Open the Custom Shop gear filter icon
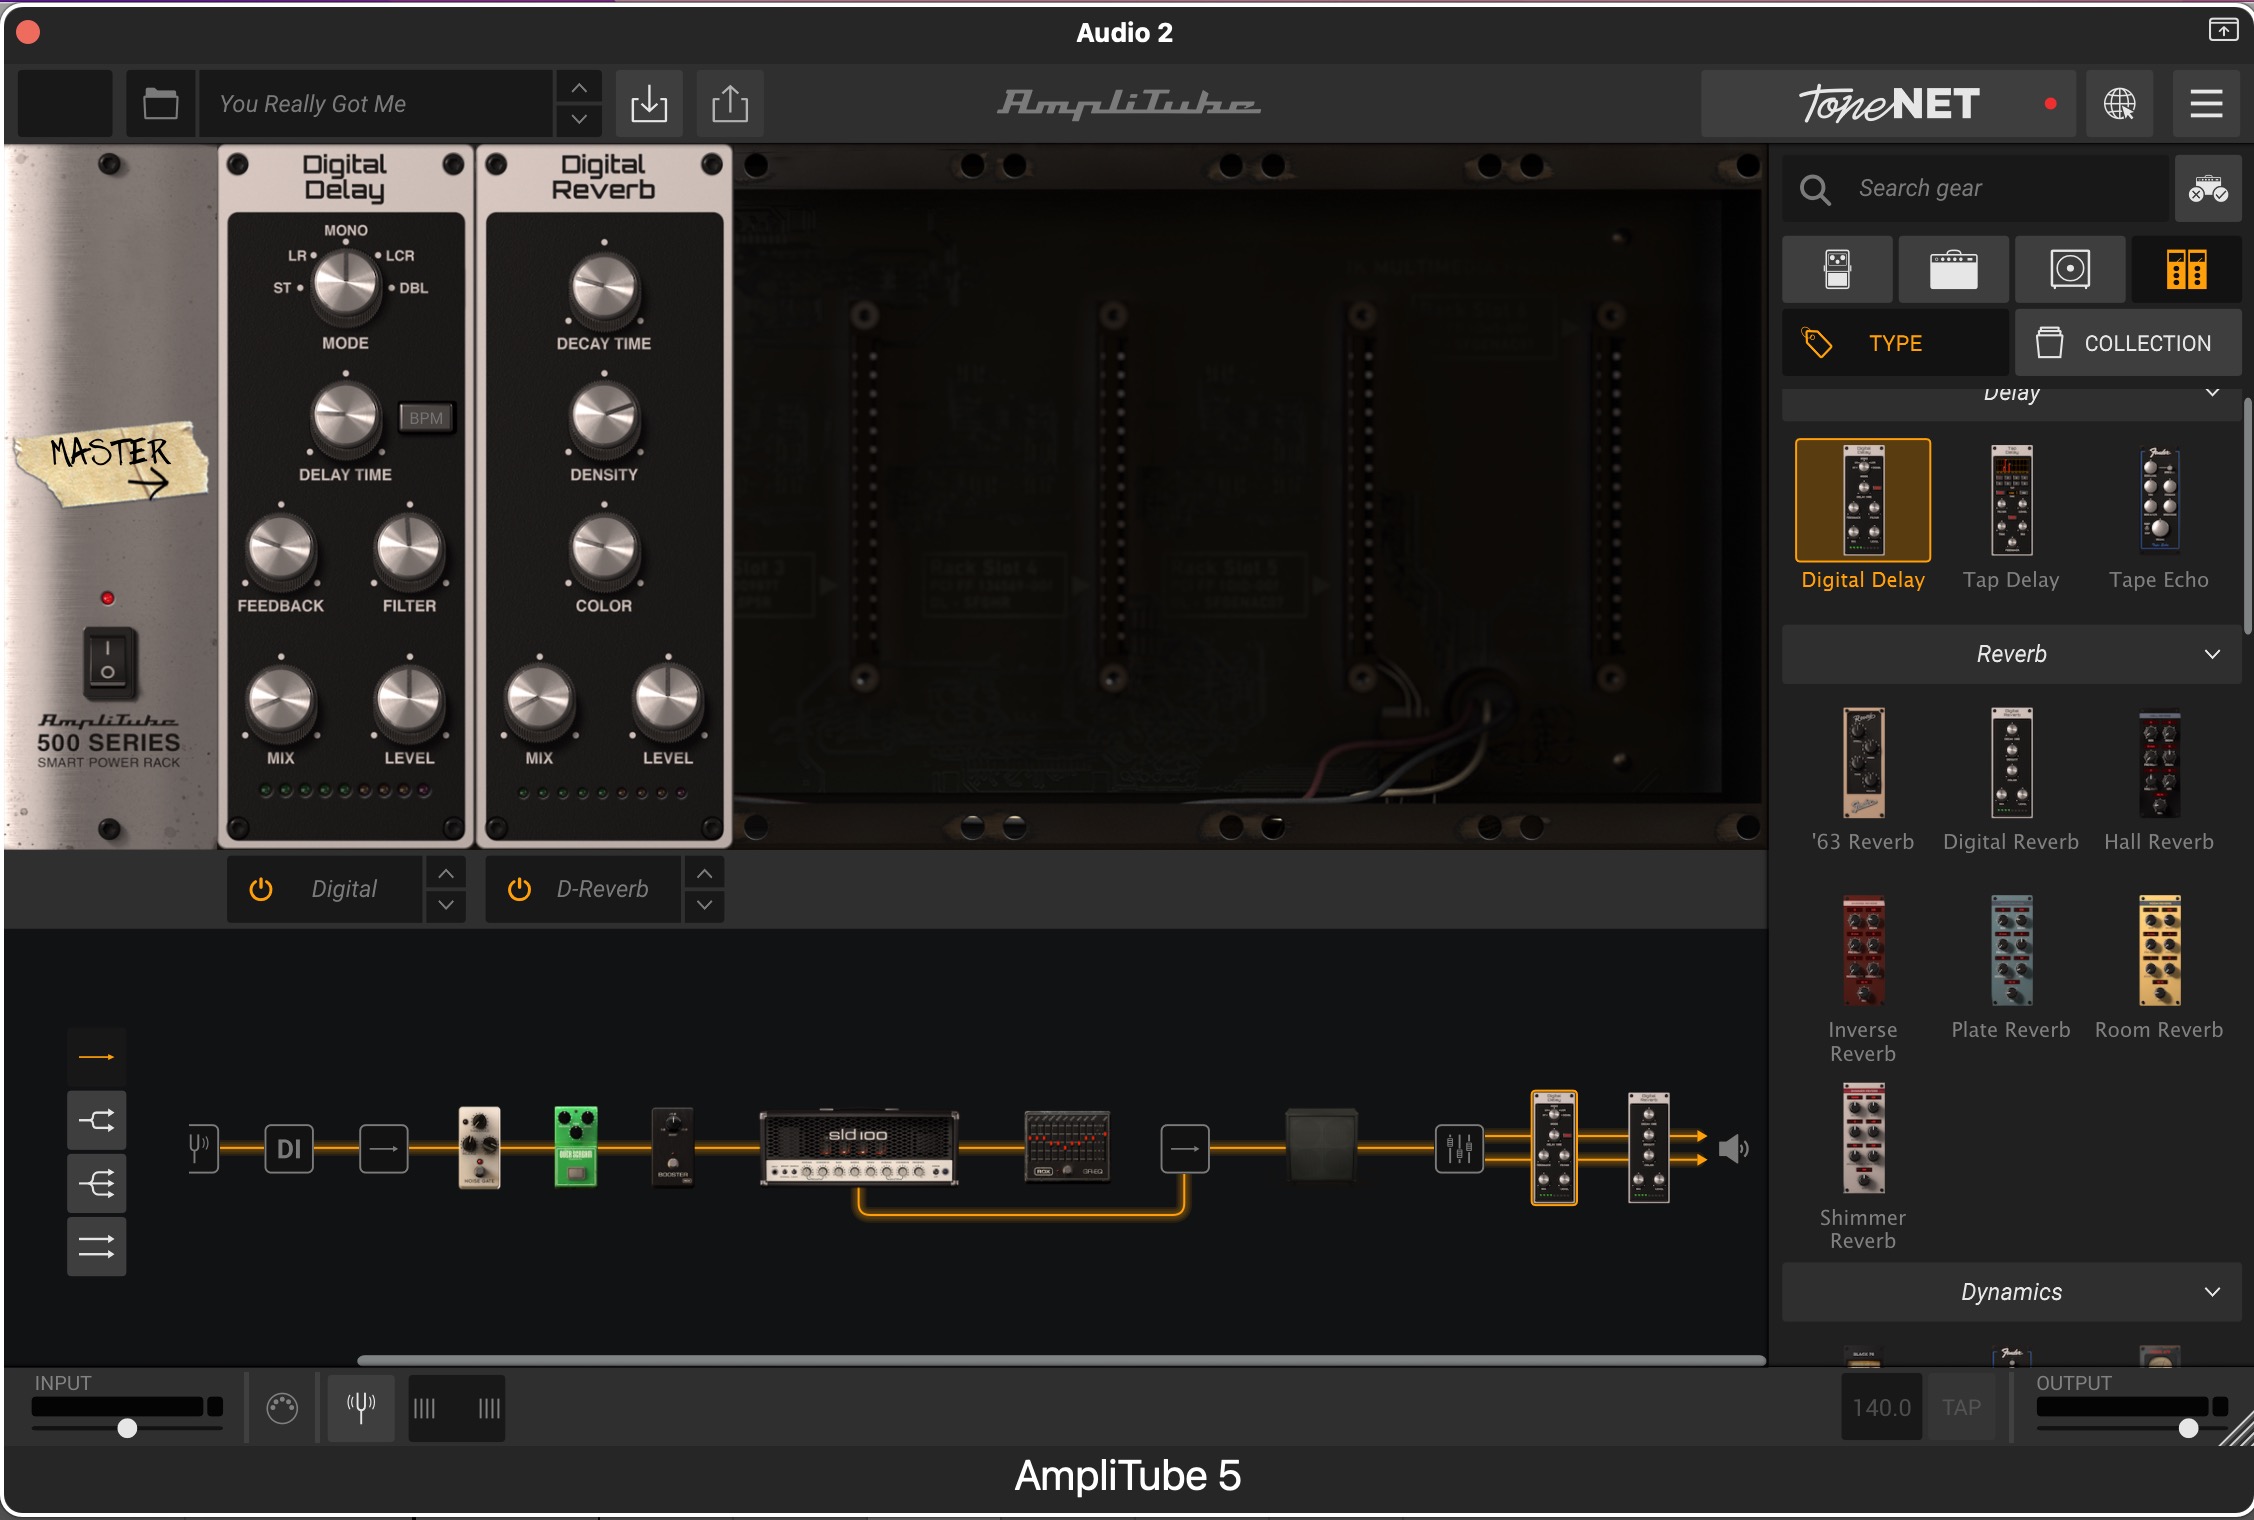The width and height of the screenshot is (2254, 1520). pyautogui.click(x=2208, y=188)
